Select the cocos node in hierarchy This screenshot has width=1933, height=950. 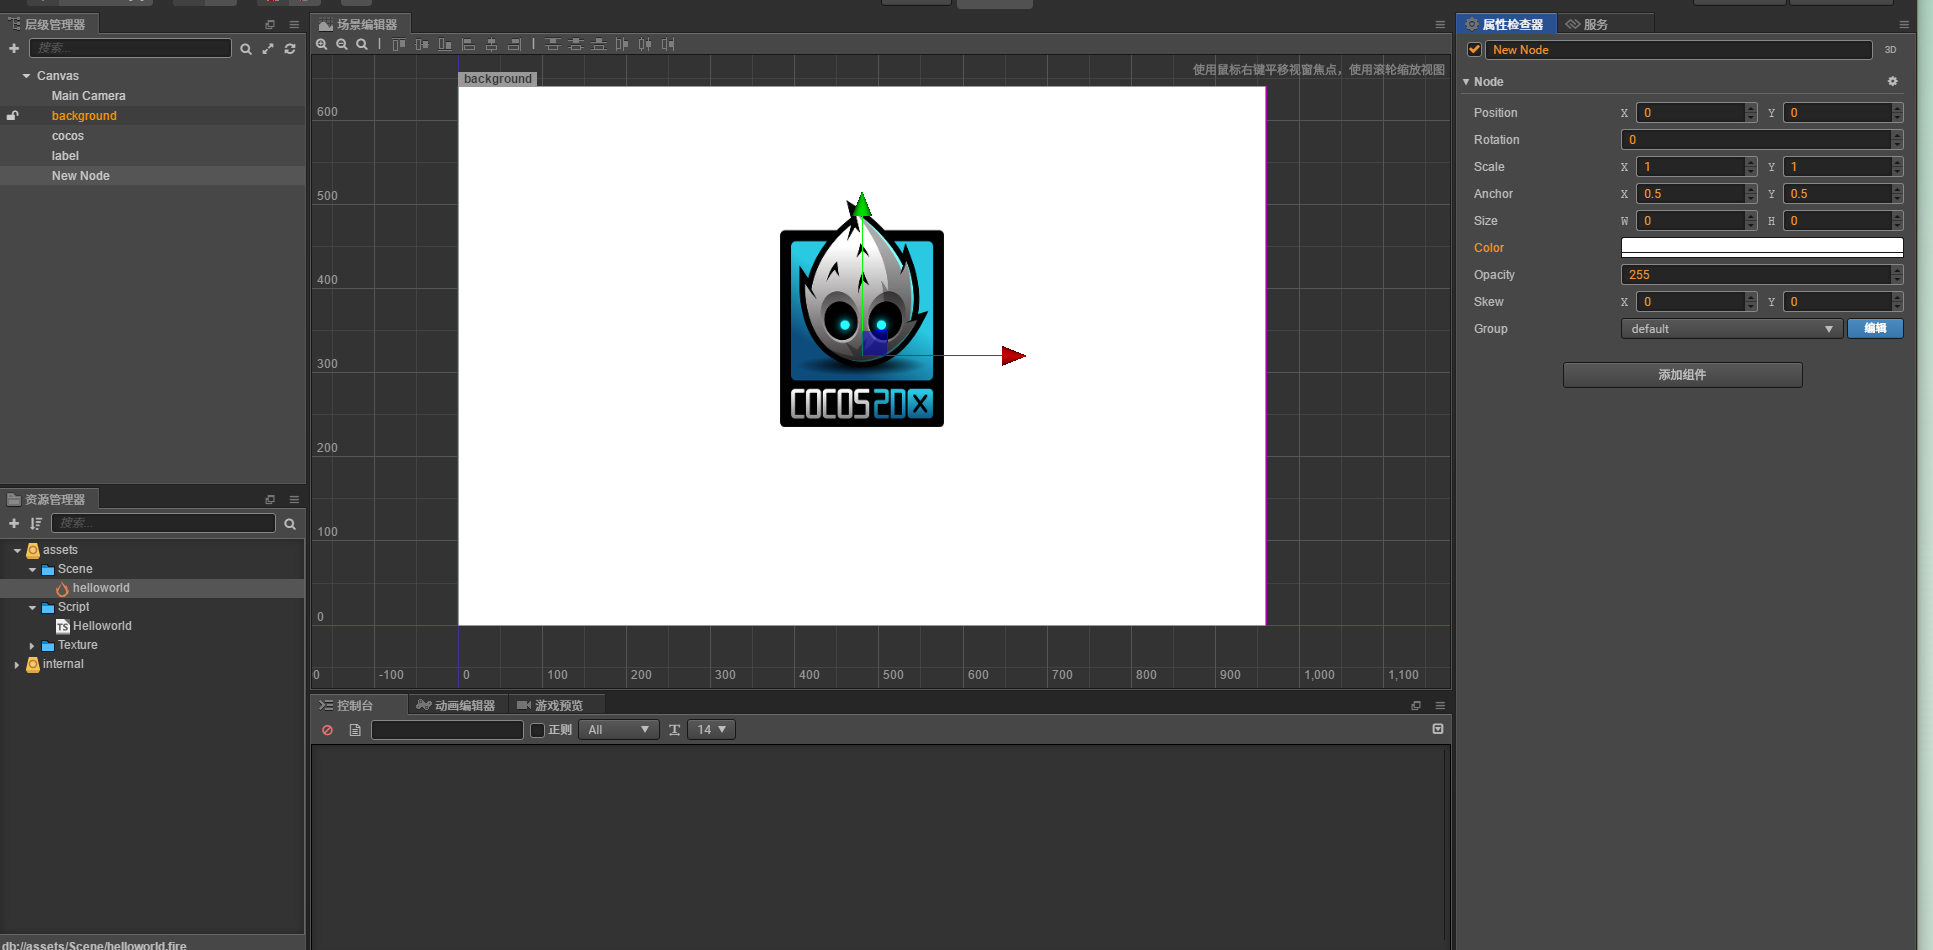(x=68, y=136)
